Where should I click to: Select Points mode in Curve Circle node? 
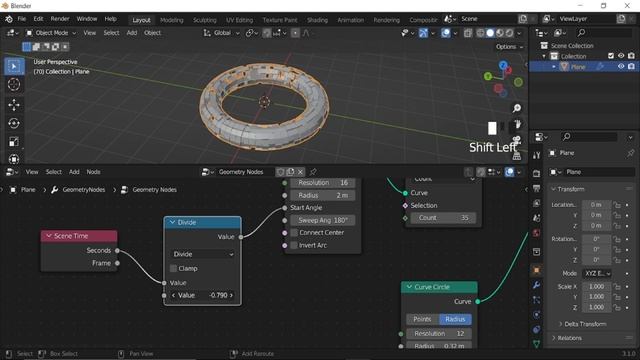pos(422,319)
